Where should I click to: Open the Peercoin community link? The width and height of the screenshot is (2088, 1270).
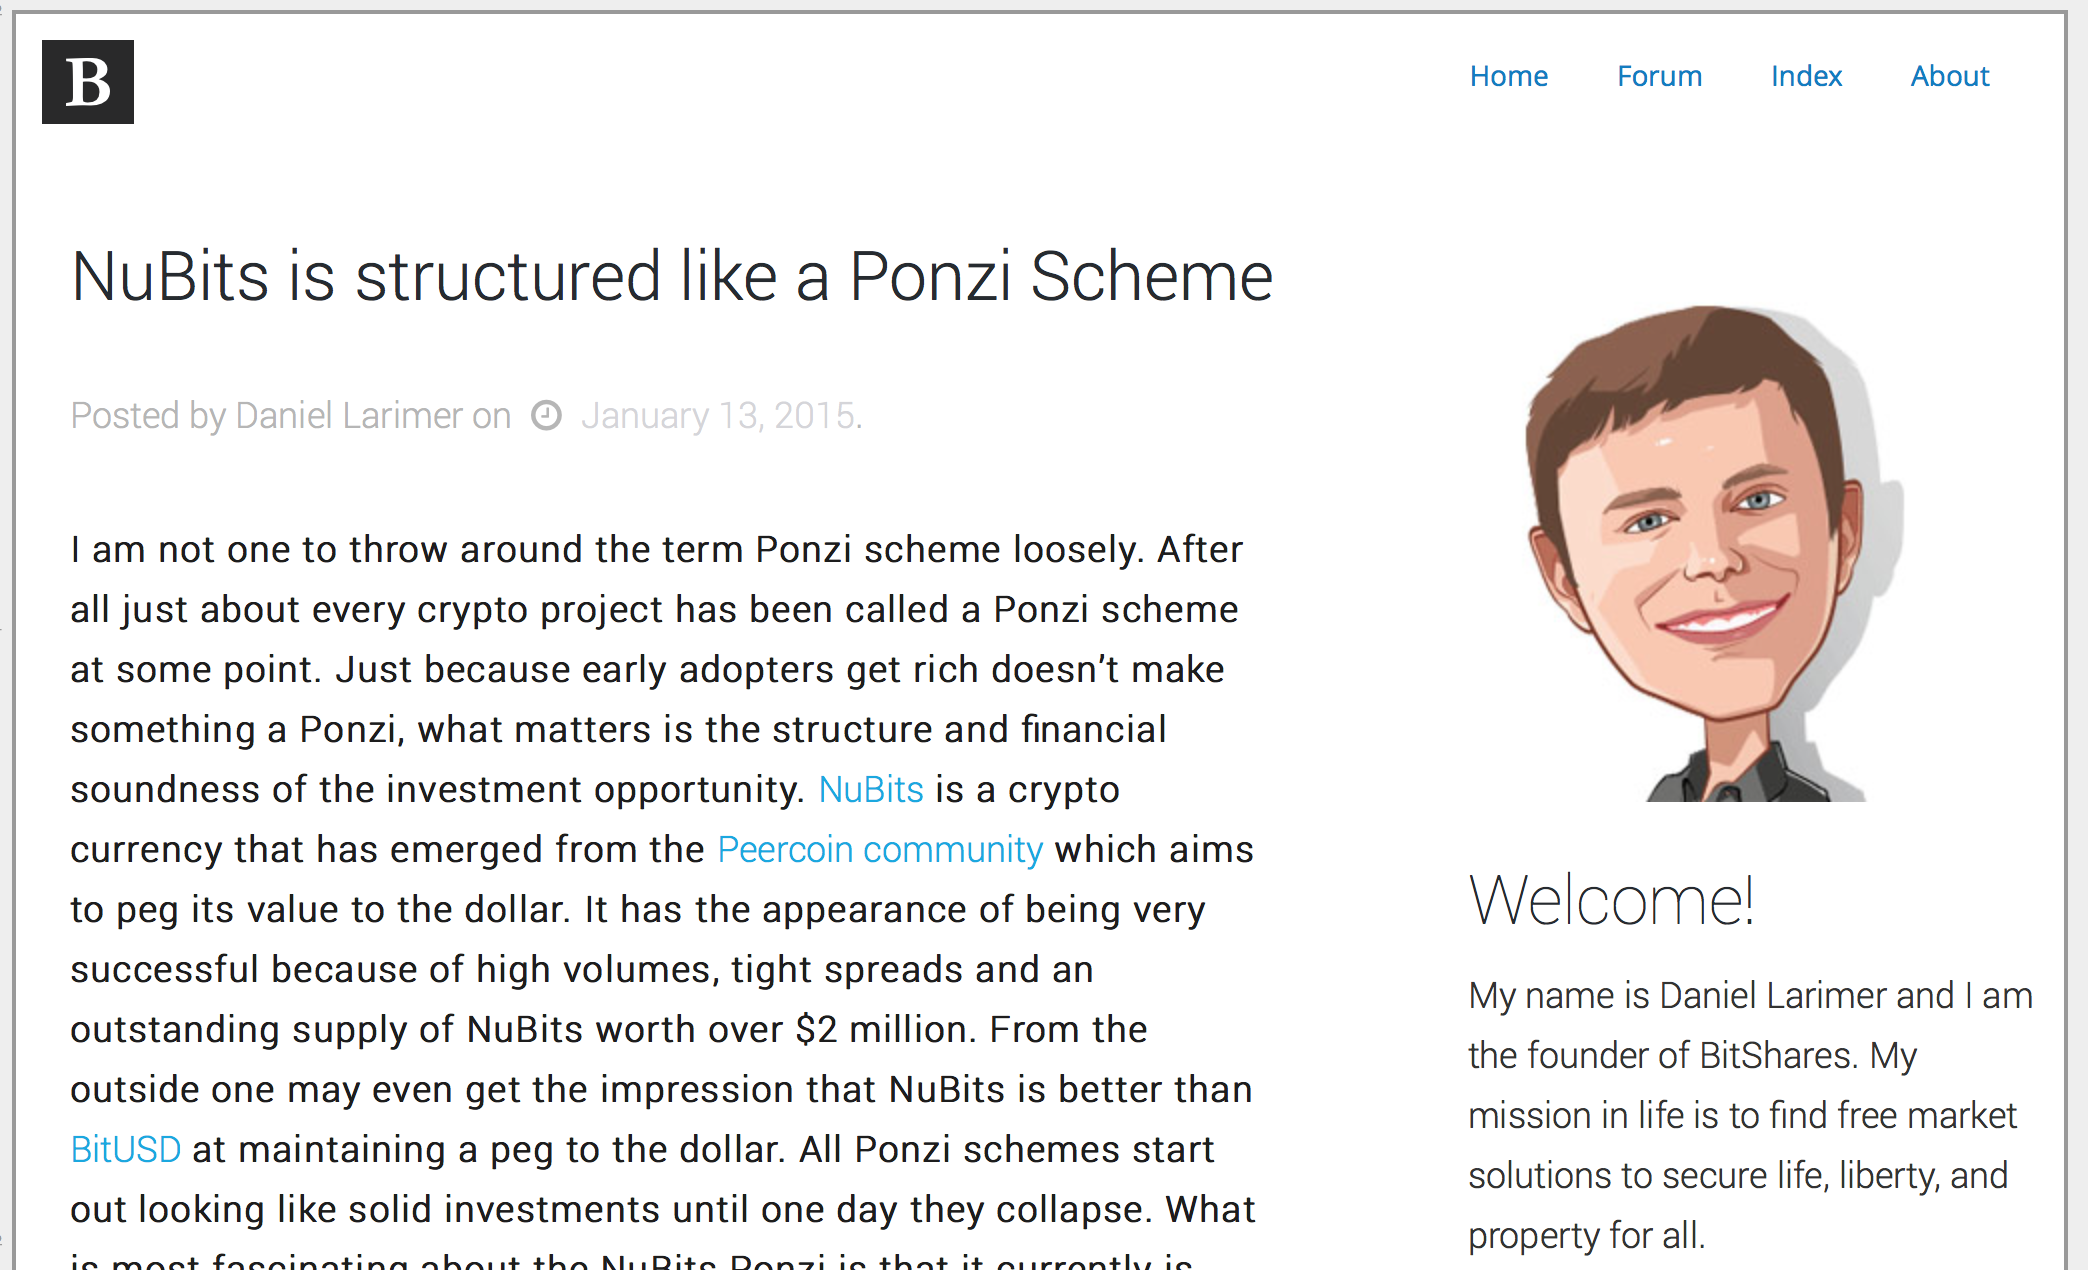tap(880, 850)
